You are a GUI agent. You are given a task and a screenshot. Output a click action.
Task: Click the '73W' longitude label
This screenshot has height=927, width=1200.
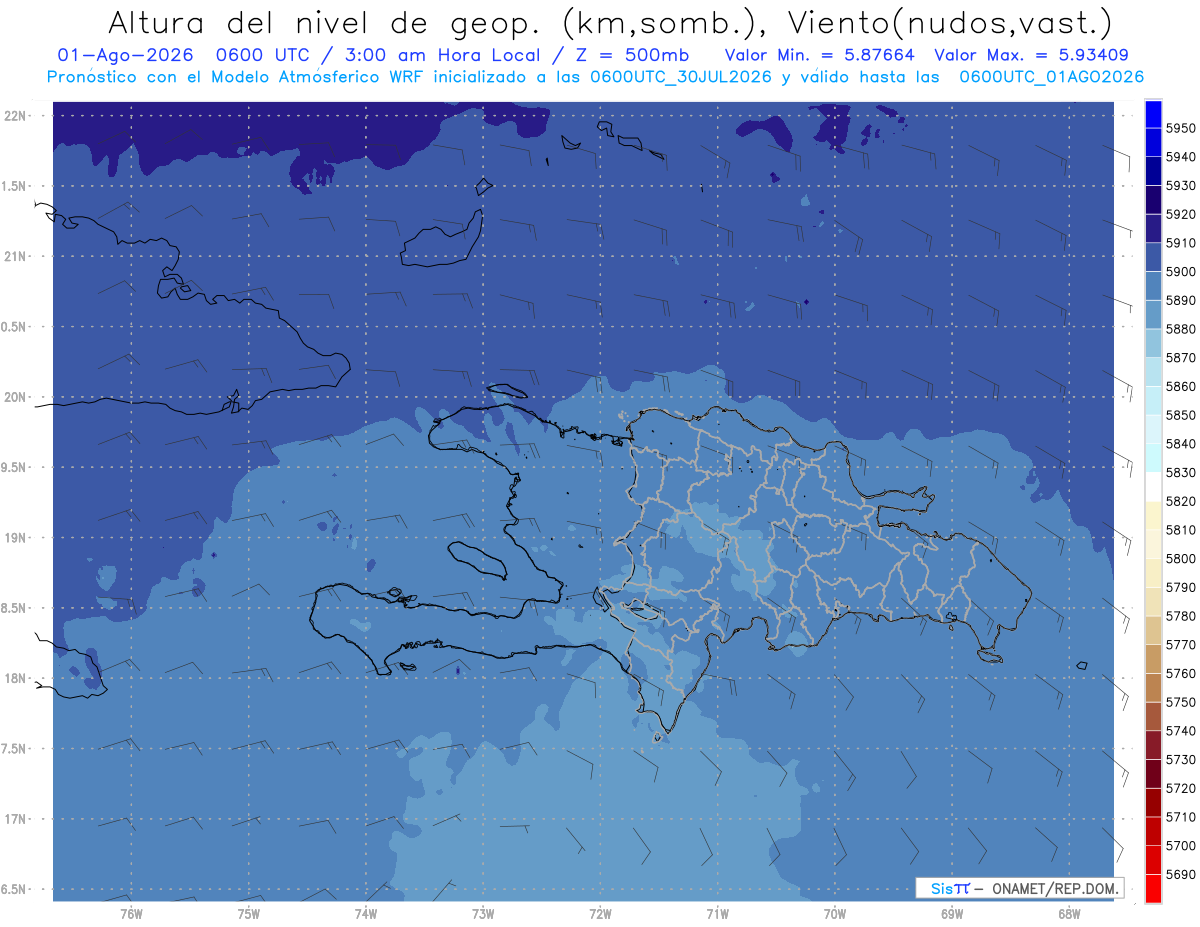pyautogui.click(x=483, y=914)
